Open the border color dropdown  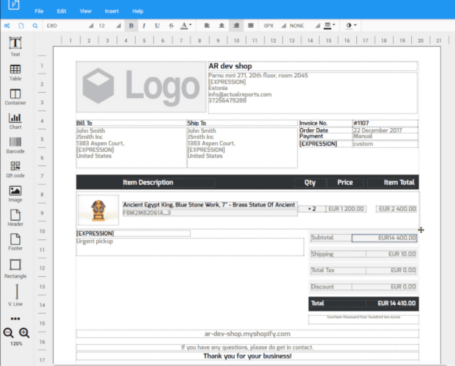(x=329, y=26)
